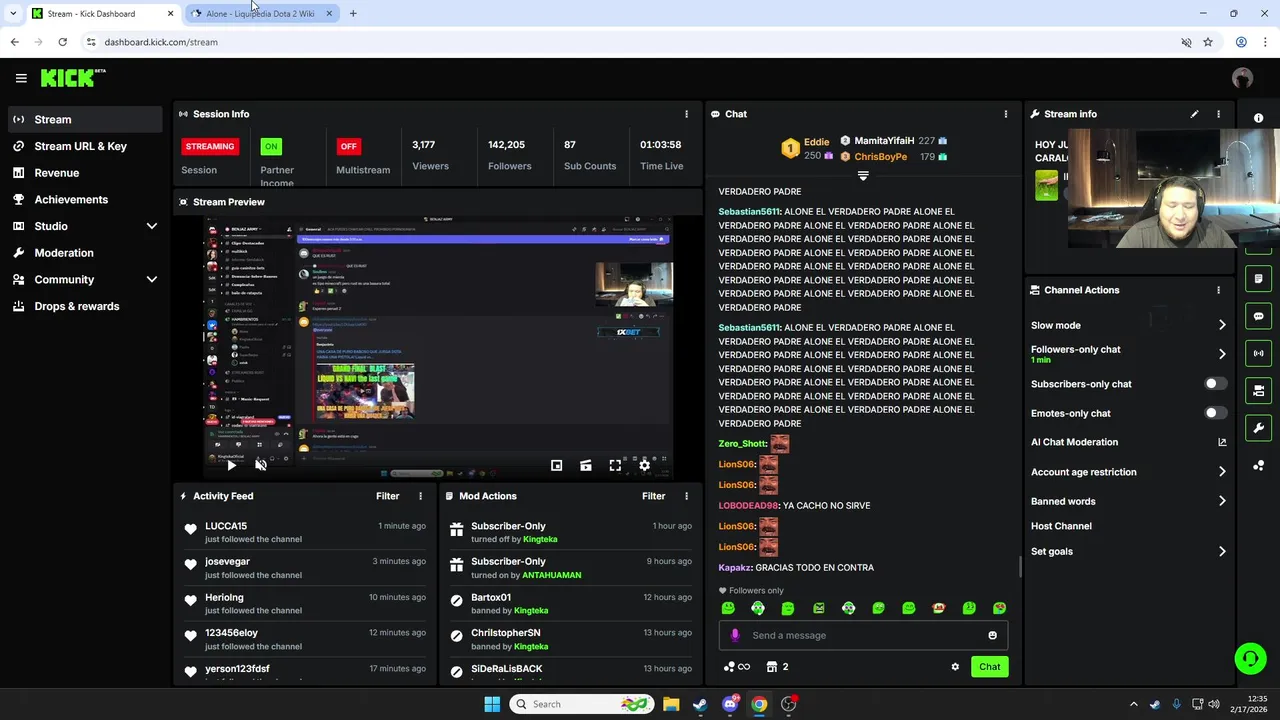
Task: Expand Banned words settings
Action: [x=1222, y=501]
